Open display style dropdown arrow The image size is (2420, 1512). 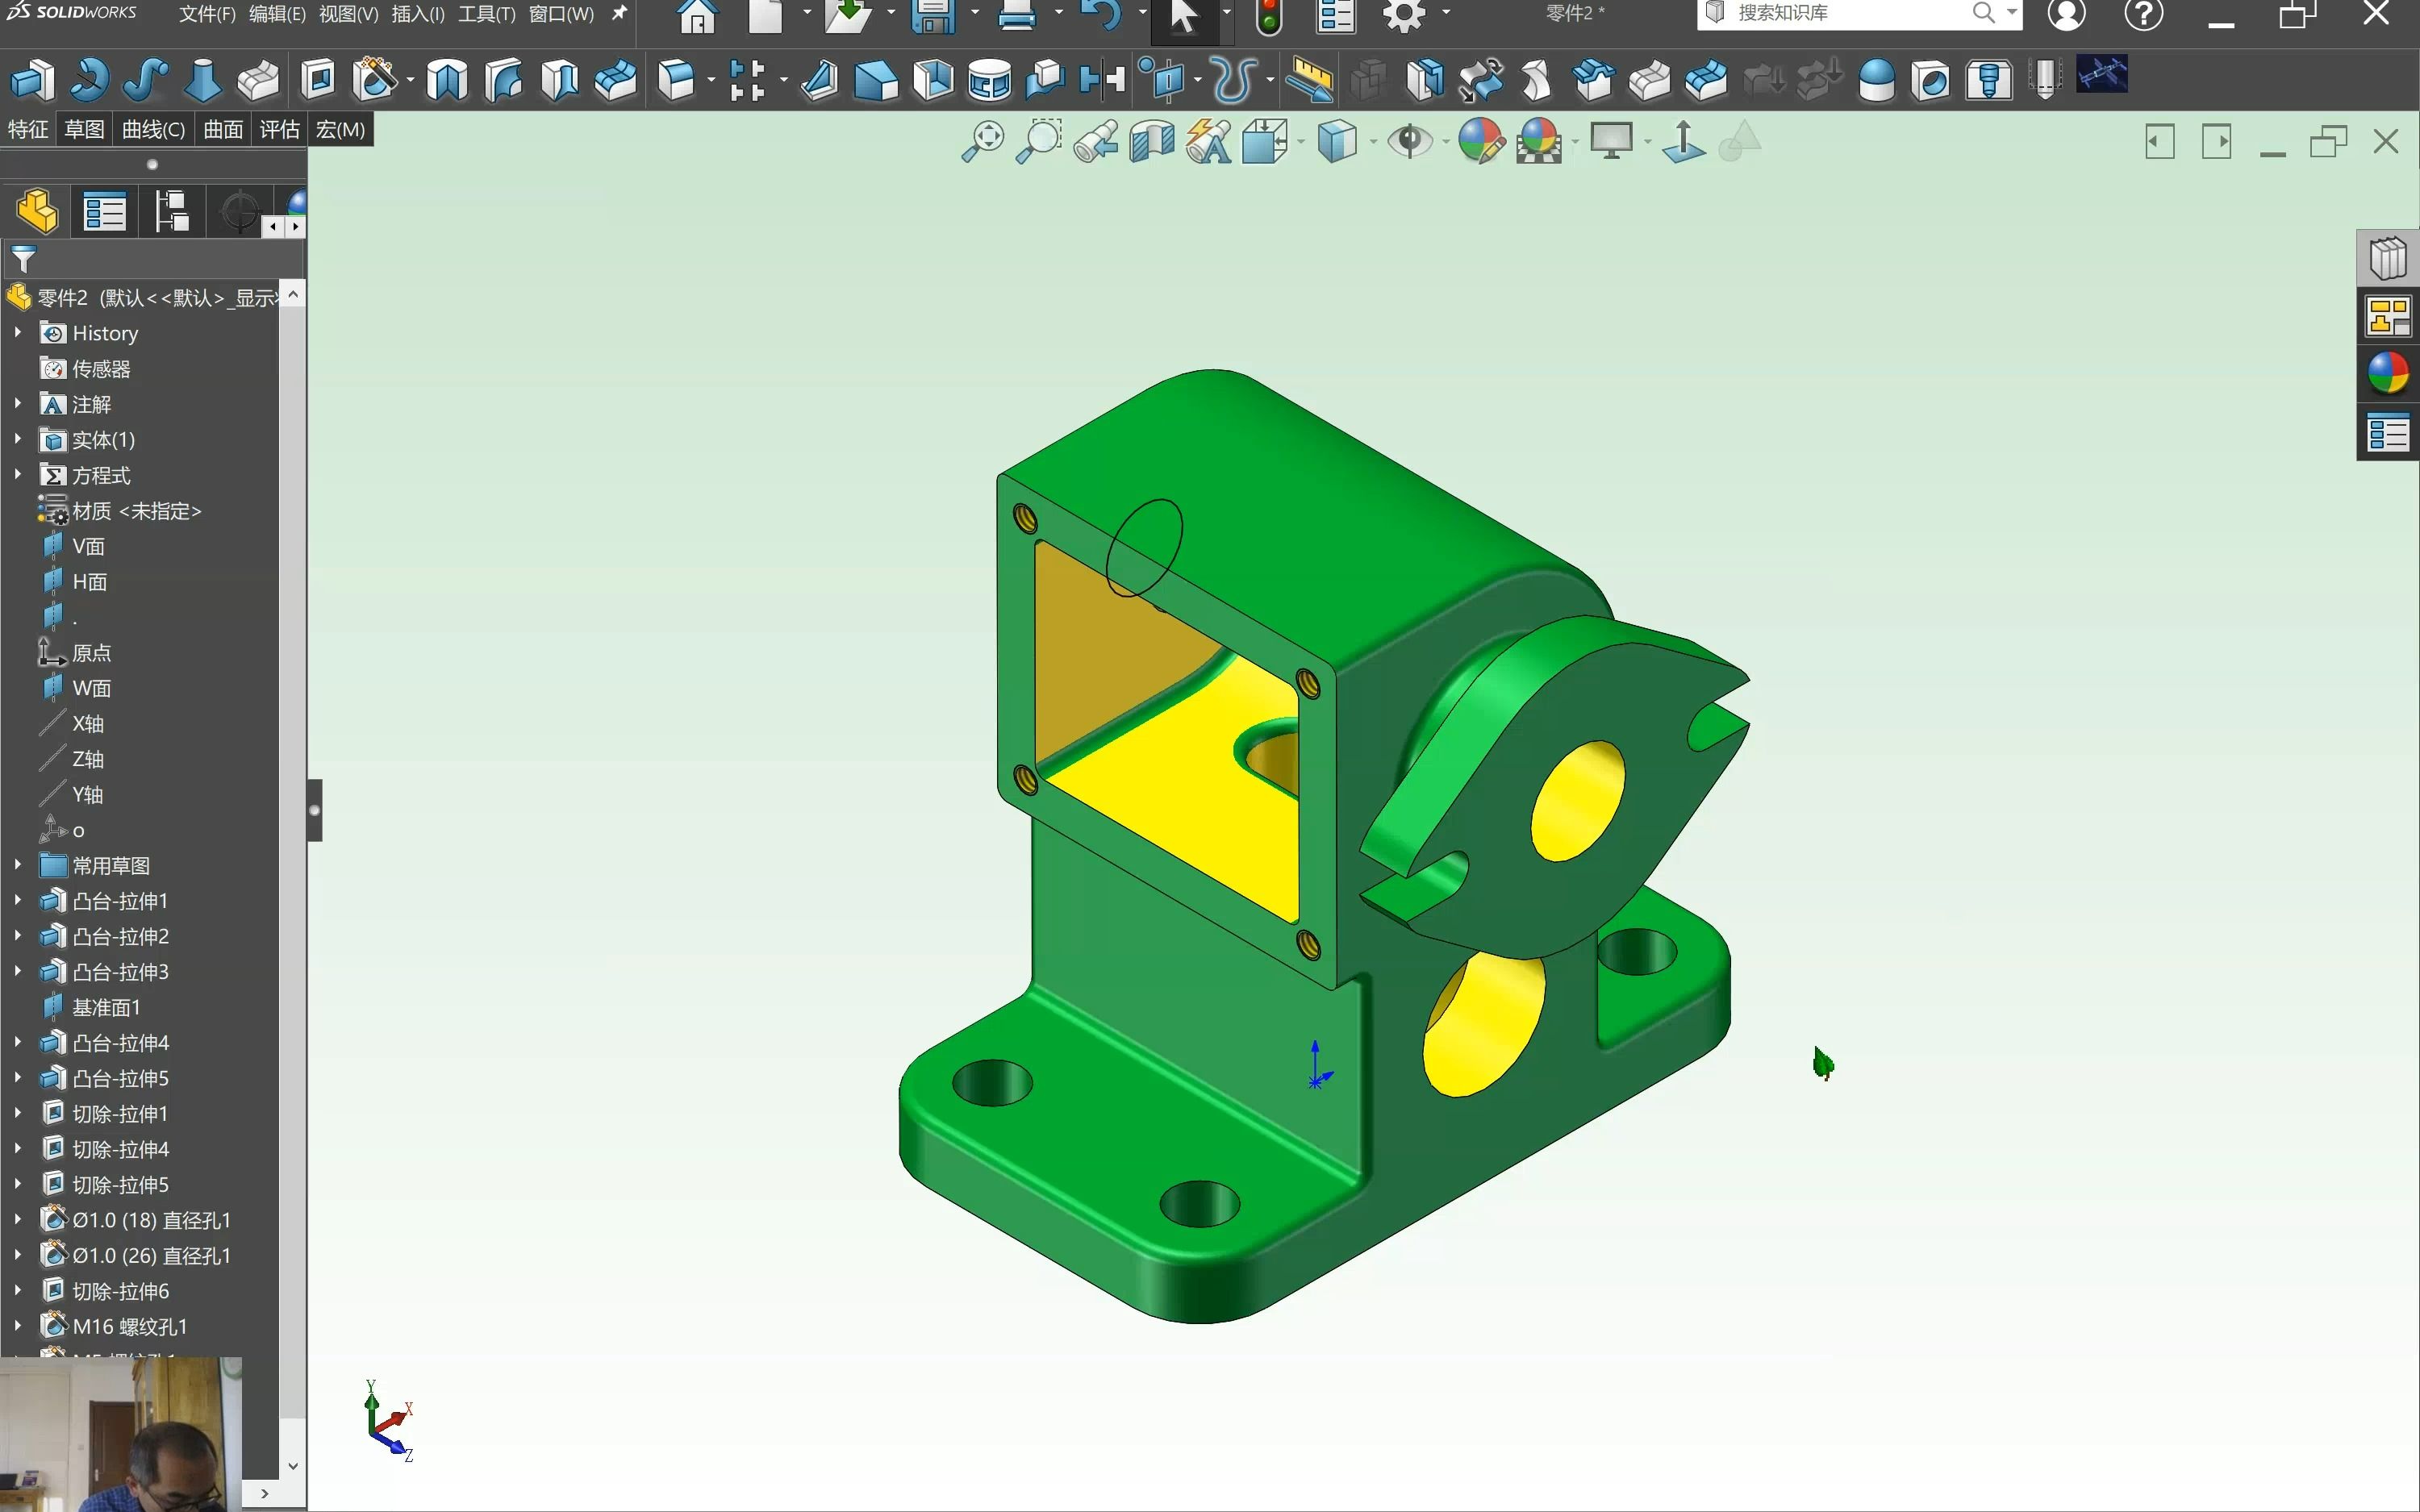[1373, 143]
